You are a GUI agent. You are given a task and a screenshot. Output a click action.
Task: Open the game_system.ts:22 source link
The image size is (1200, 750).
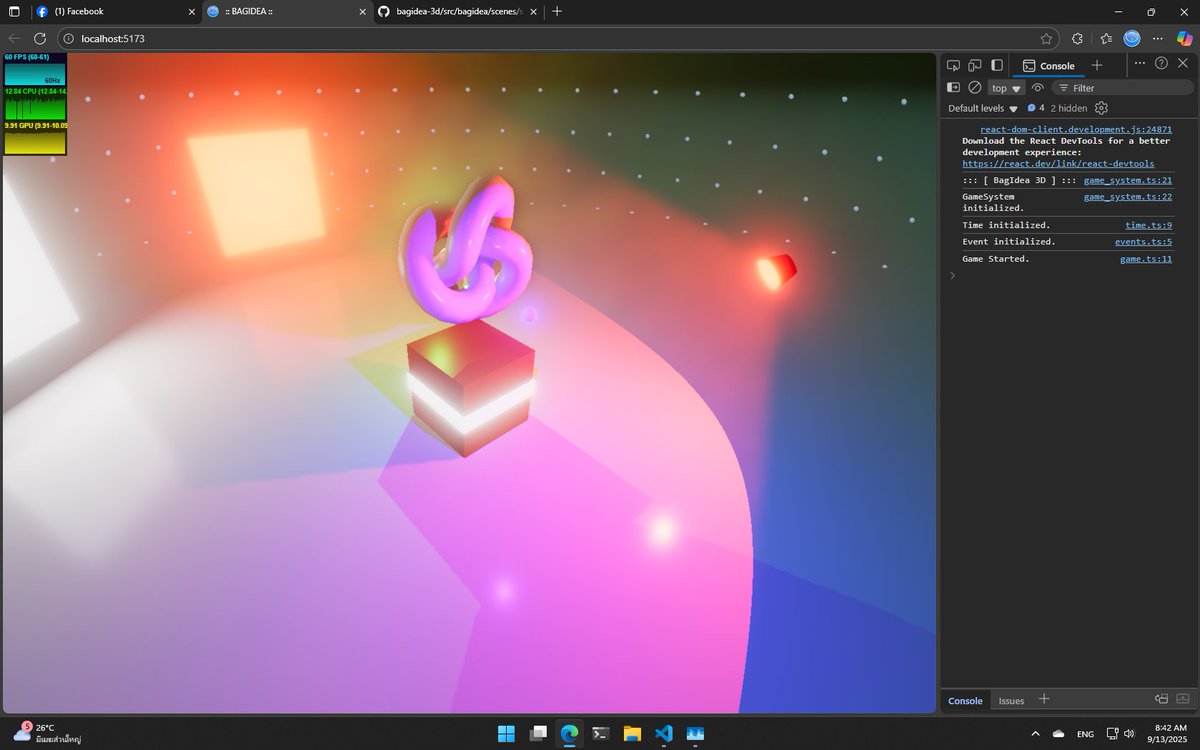pyautogui.click(x=1128, y=197)
